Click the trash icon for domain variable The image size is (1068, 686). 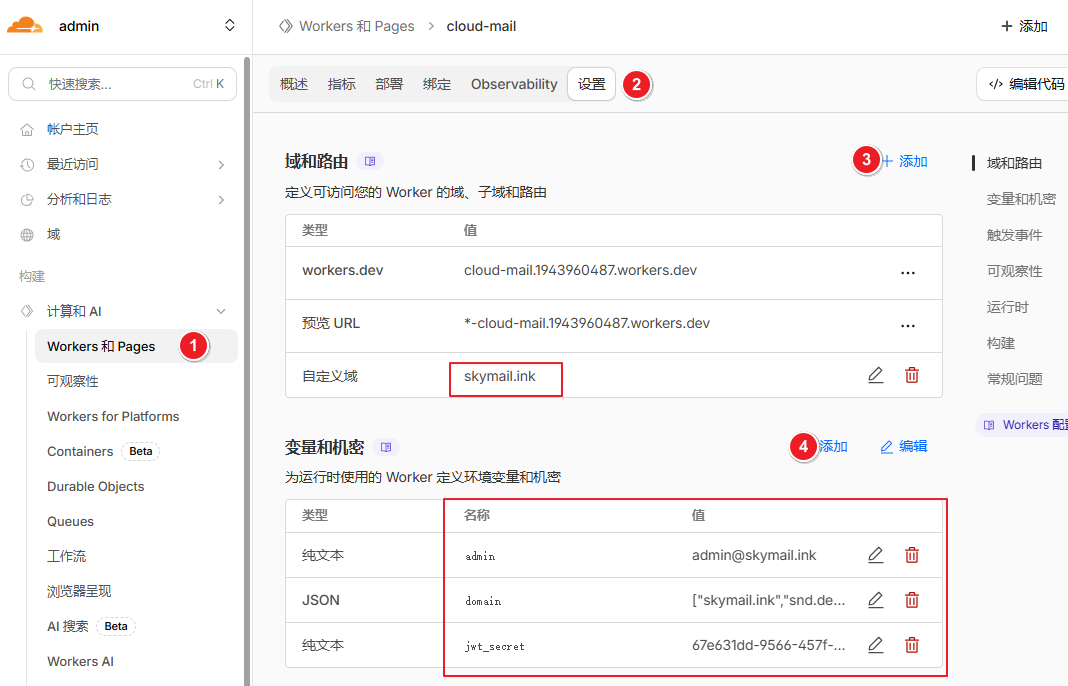coord(912,600)
